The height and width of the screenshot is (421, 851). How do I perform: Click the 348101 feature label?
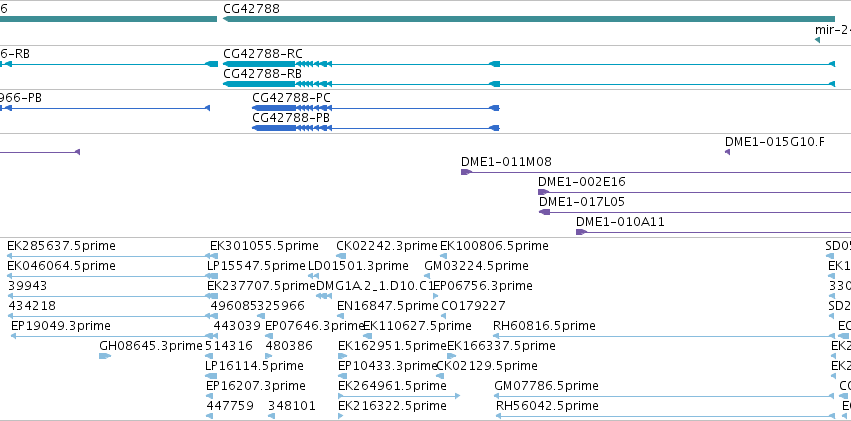click(292, 406)
